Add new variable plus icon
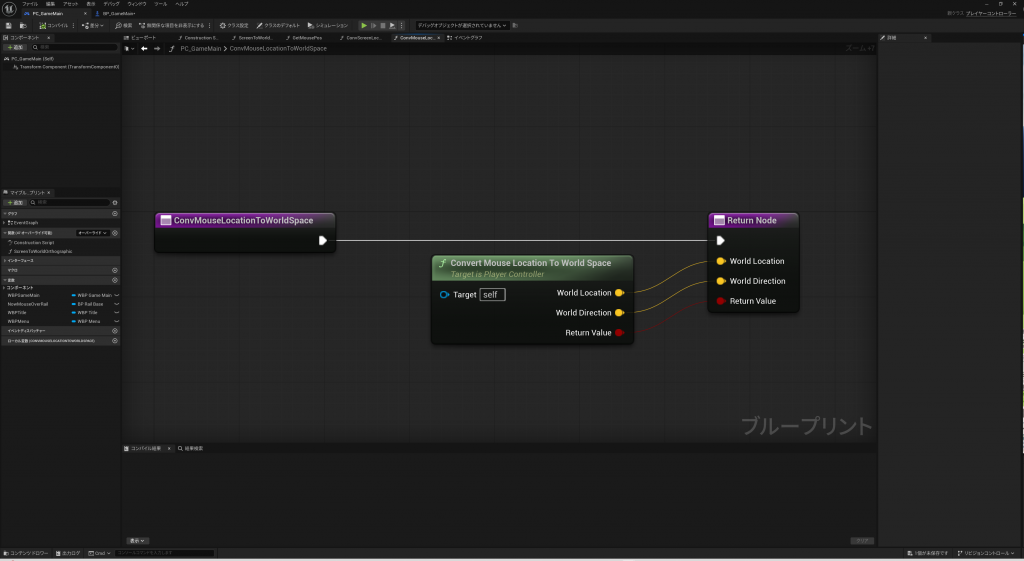This screenshot has height=561, width=1024. click(x=115, y=280)
